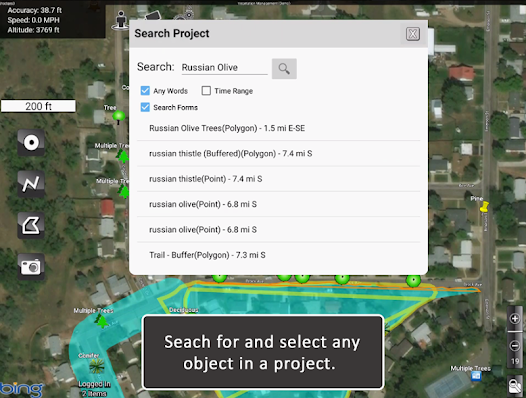Uncheck the Search Forms checkbox
This screenshot has width=526, height=398.
145,107
